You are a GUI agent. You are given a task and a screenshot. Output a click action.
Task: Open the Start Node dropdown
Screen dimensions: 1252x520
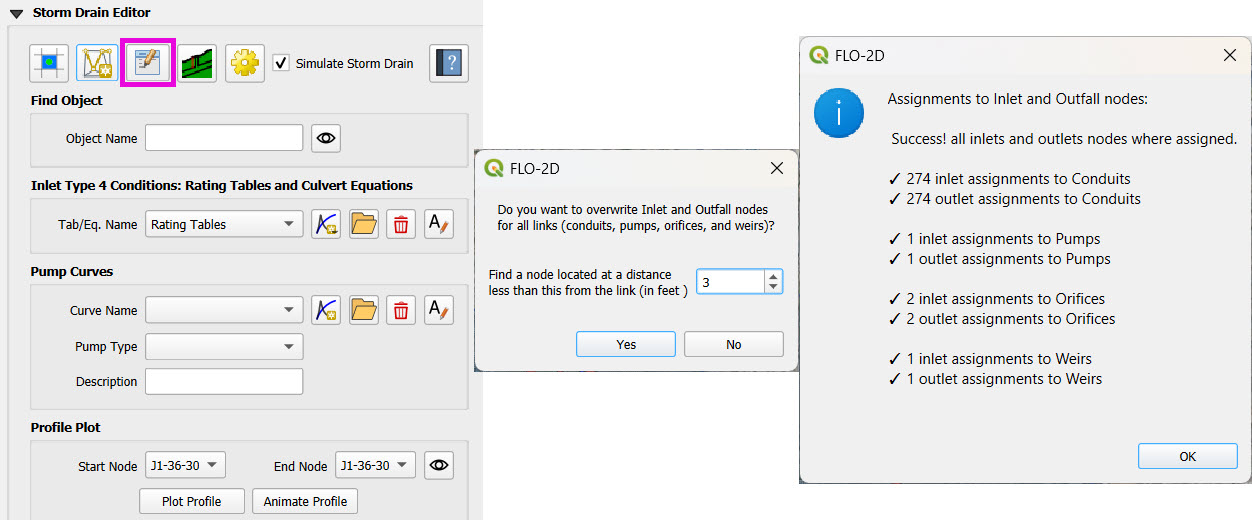[x=185, y=465]
